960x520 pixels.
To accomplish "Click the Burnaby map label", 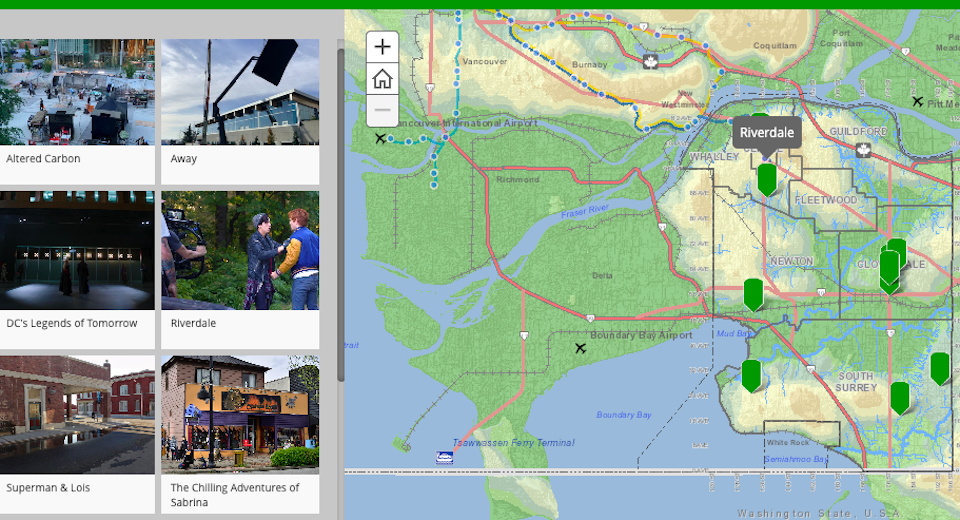I will pyautogui.click(x=590, y=64).
